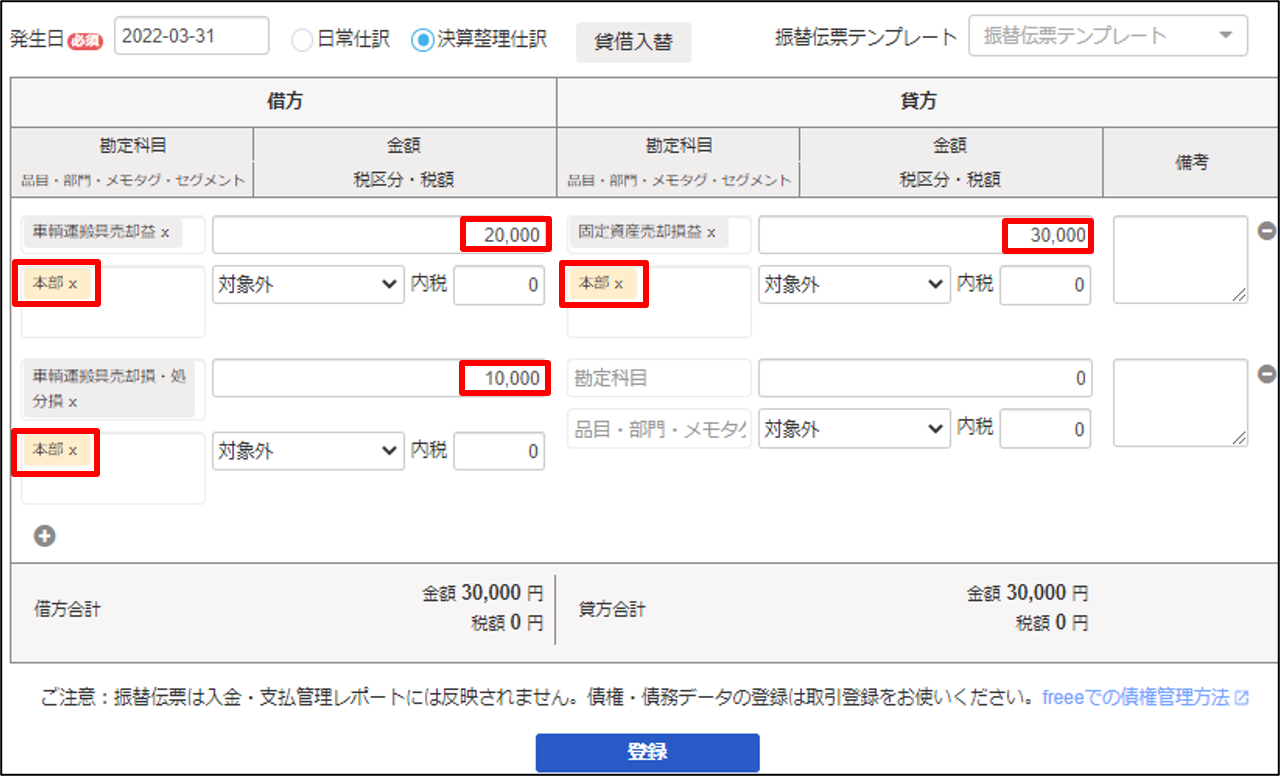Click the 貸方 column header

coord(918,102)
